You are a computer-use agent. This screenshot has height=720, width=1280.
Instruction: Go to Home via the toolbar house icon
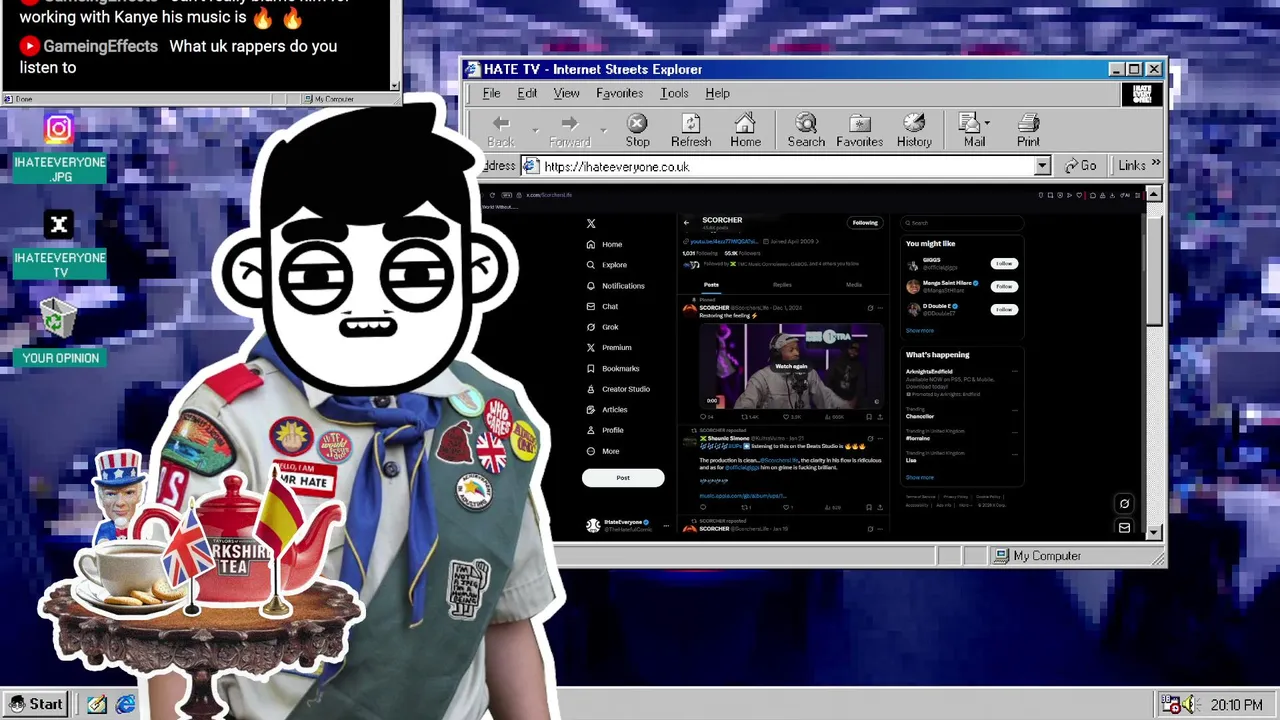coord(745,123)
